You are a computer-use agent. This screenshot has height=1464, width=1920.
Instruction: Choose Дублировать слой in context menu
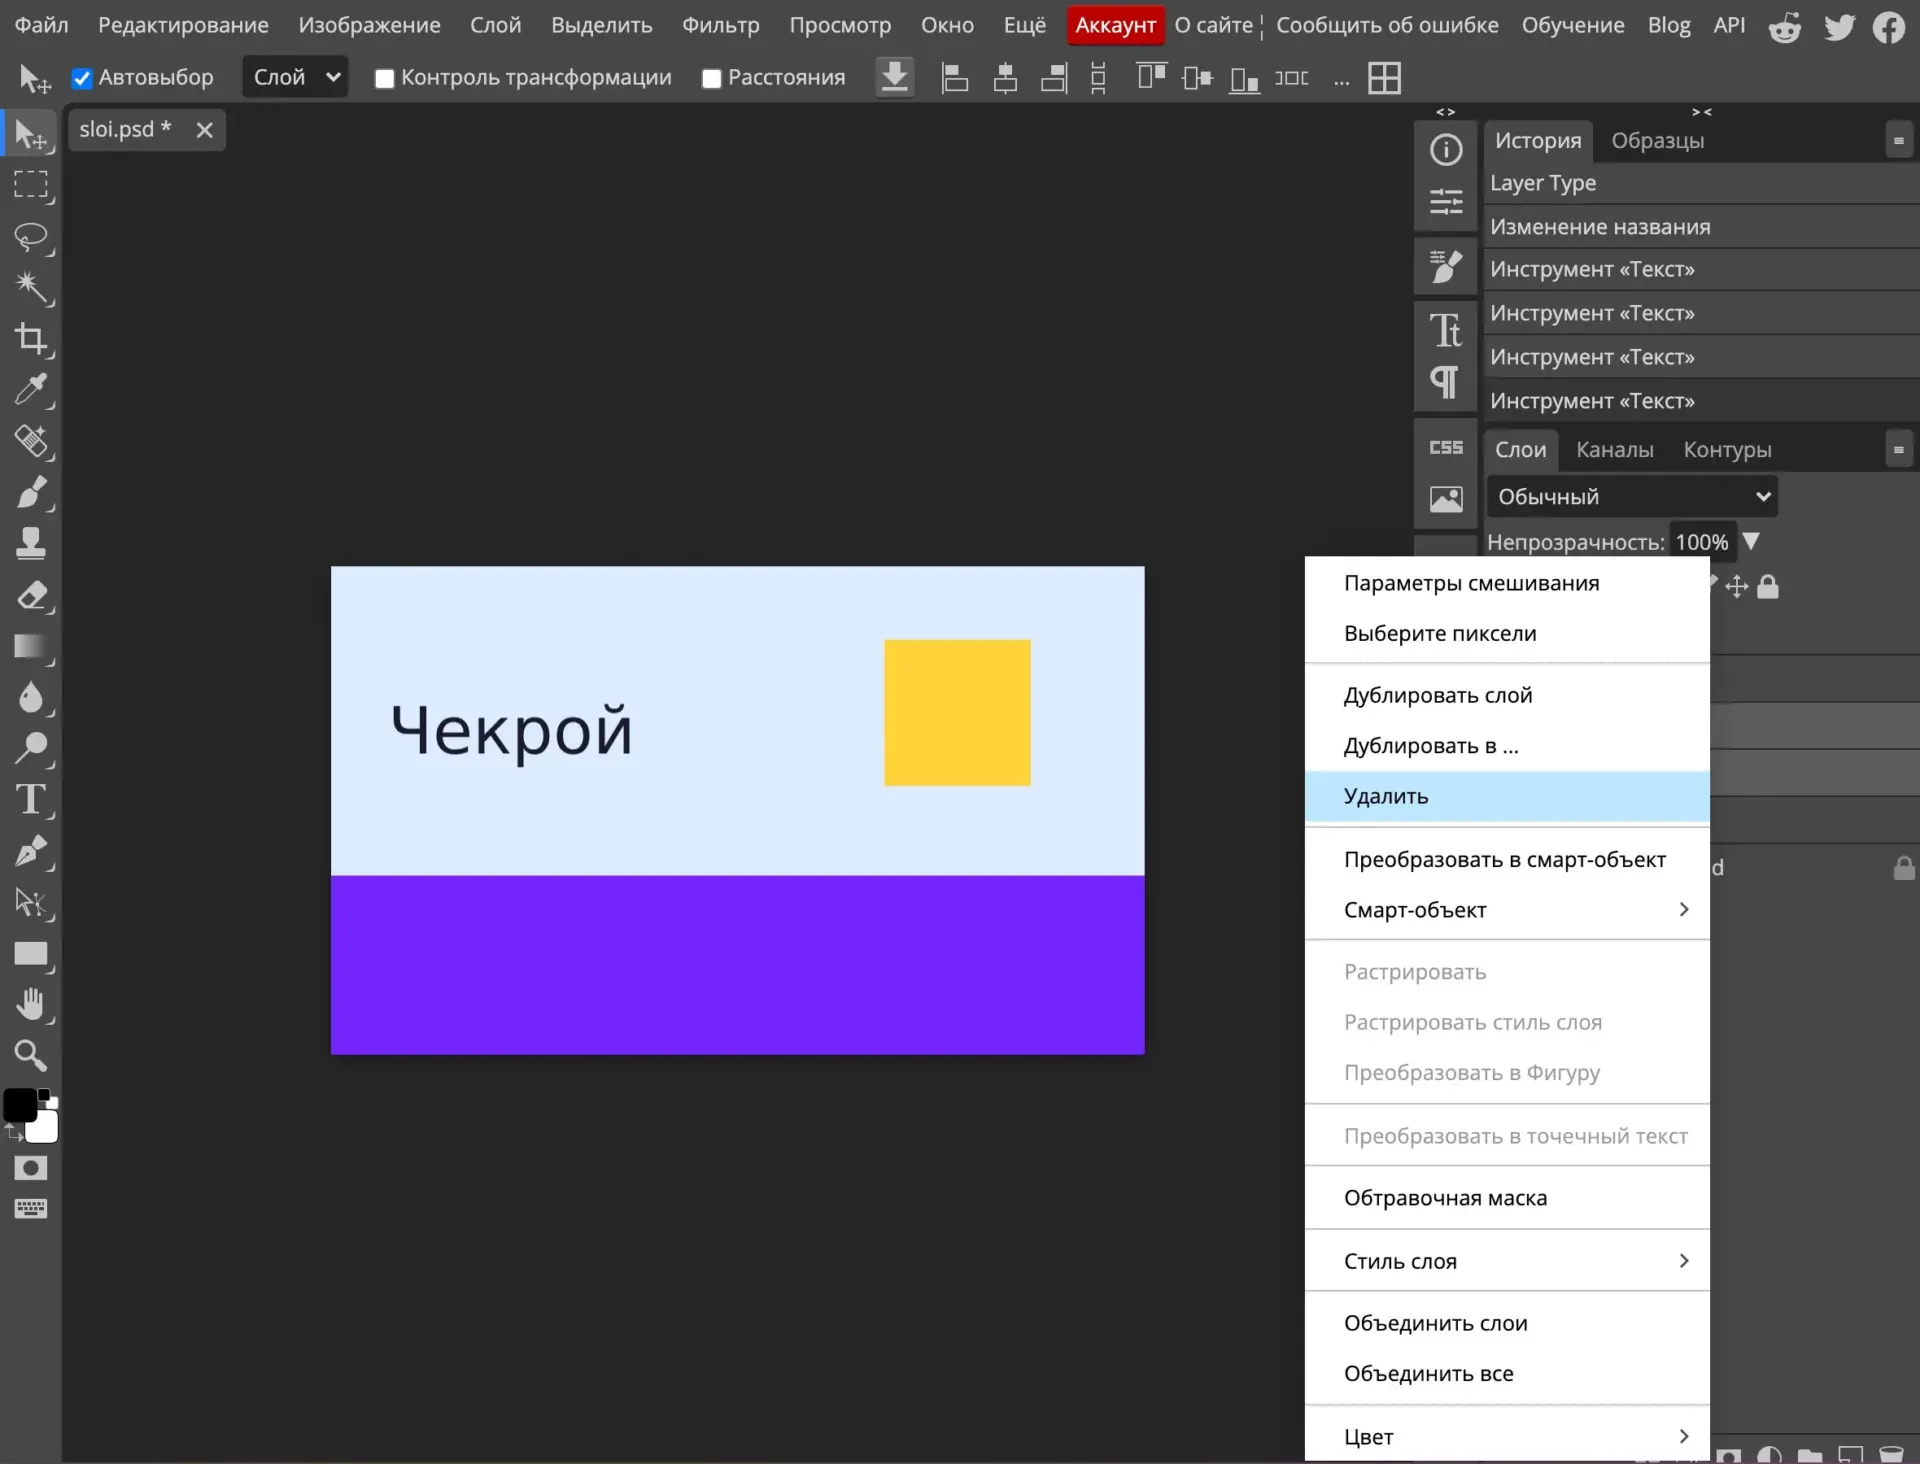click(1507, 695)
